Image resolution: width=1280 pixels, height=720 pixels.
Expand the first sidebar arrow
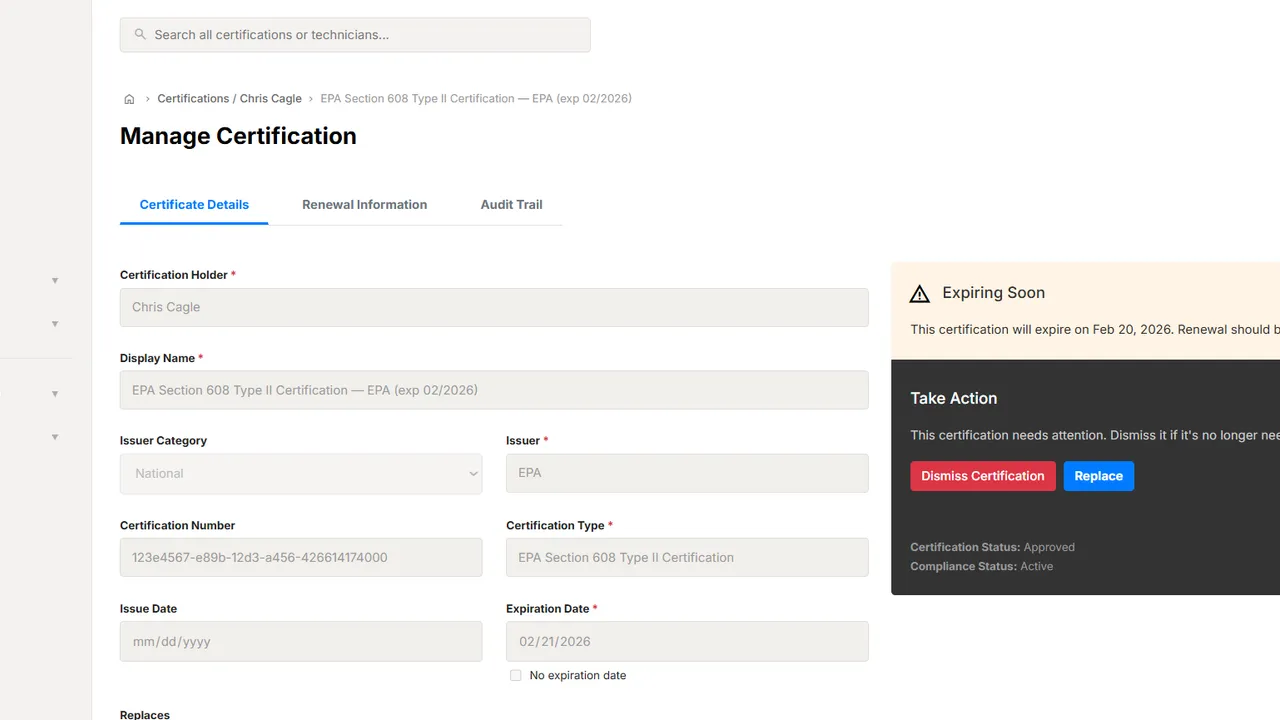(x=55, y=281)
